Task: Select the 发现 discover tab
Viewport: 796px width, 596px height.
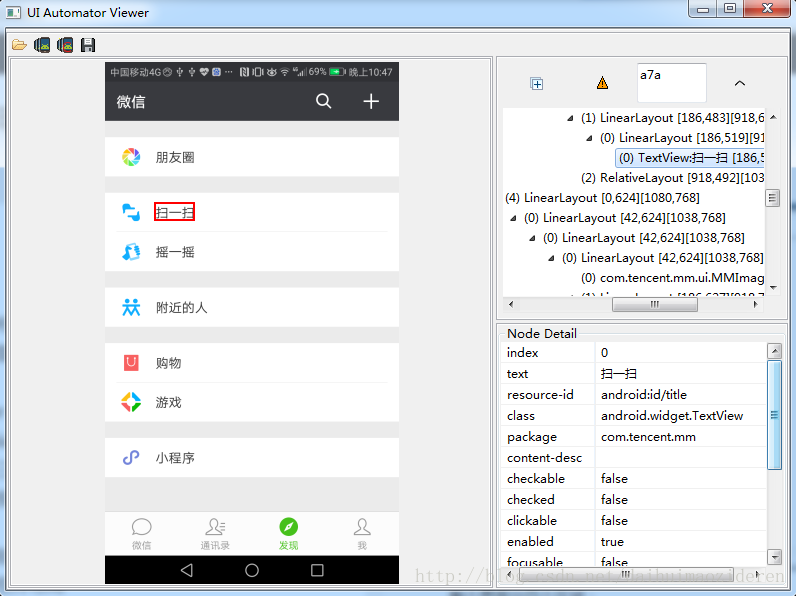Action: (x=288, y=534)
